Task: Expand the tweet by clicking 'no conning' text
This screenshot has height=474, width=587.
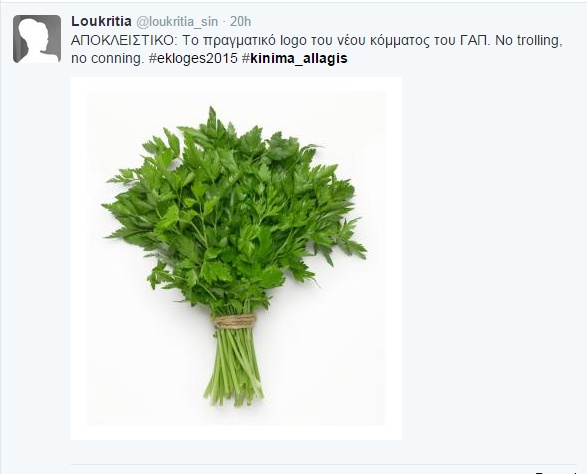Action: (107, 59)
